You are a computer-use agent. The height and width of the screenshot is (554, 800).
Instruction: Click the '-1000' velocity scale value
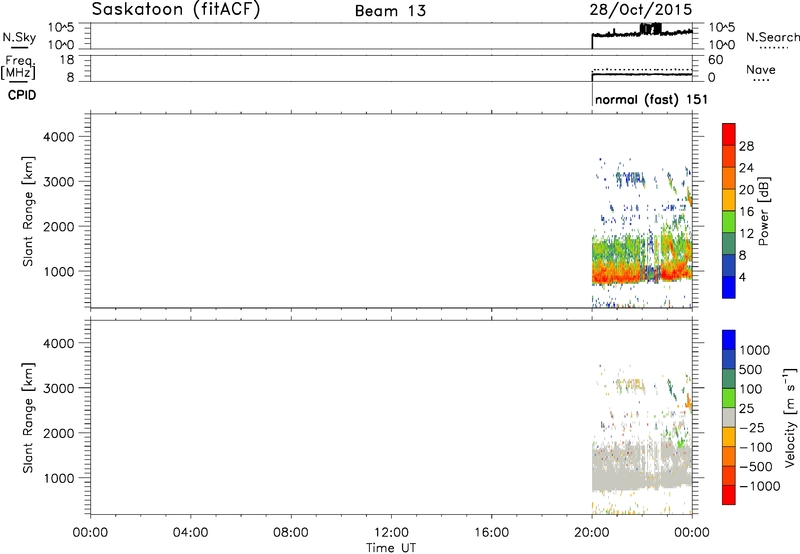coord(760,486)
